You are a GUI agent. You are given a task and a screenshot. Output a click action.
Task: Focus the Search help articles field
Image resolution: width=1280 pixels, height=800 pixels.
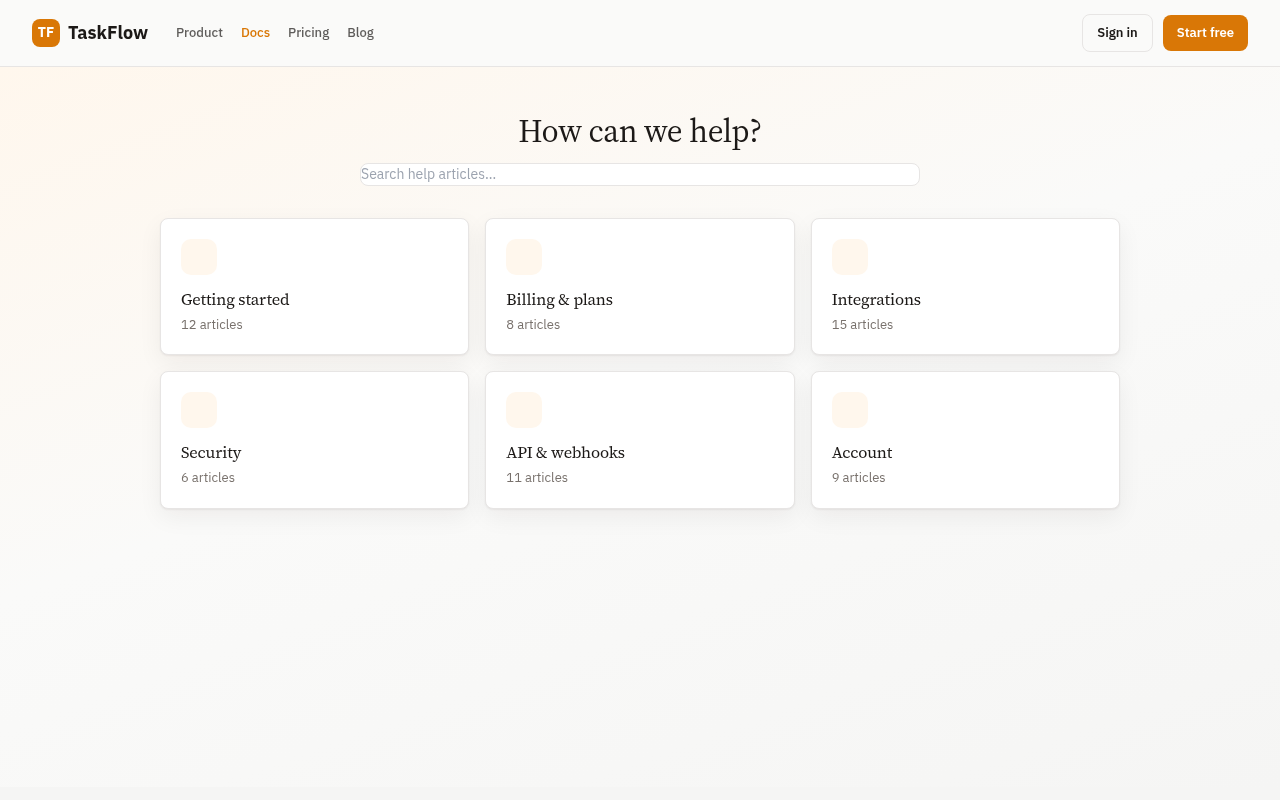click(640, 174)
